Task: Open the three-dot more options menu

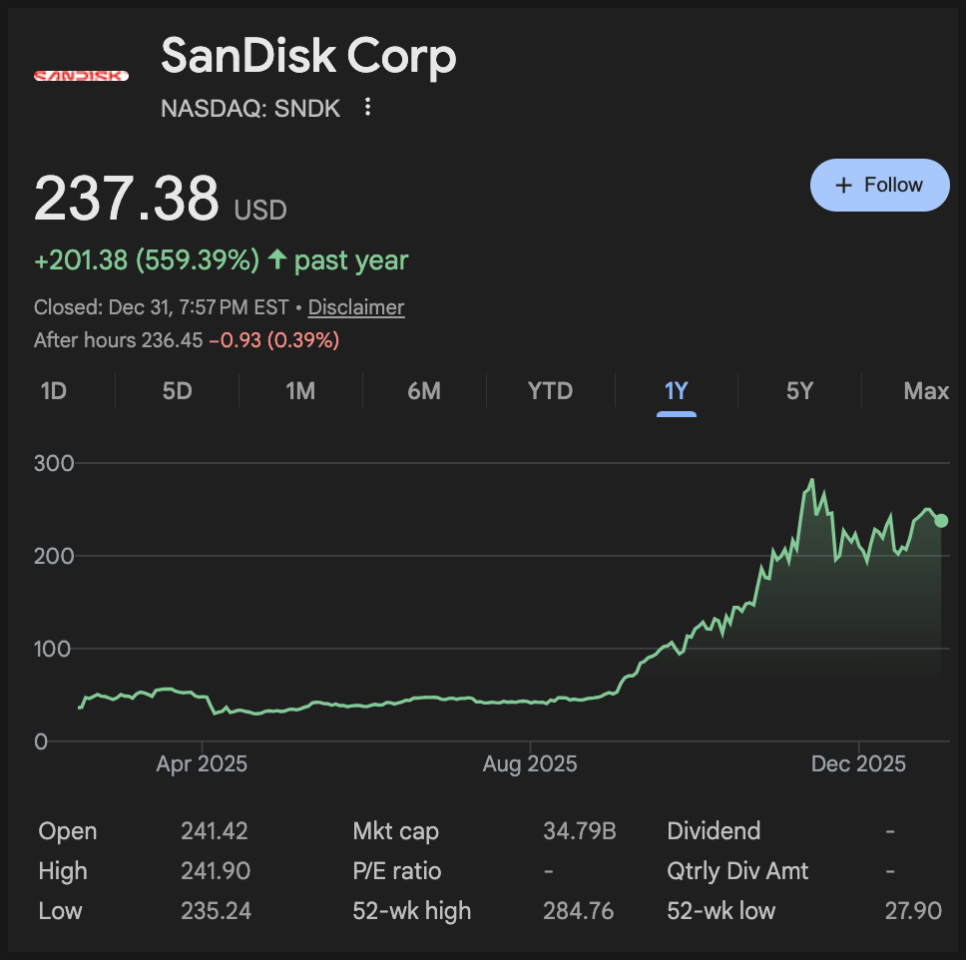Action: tap(368, 107)
